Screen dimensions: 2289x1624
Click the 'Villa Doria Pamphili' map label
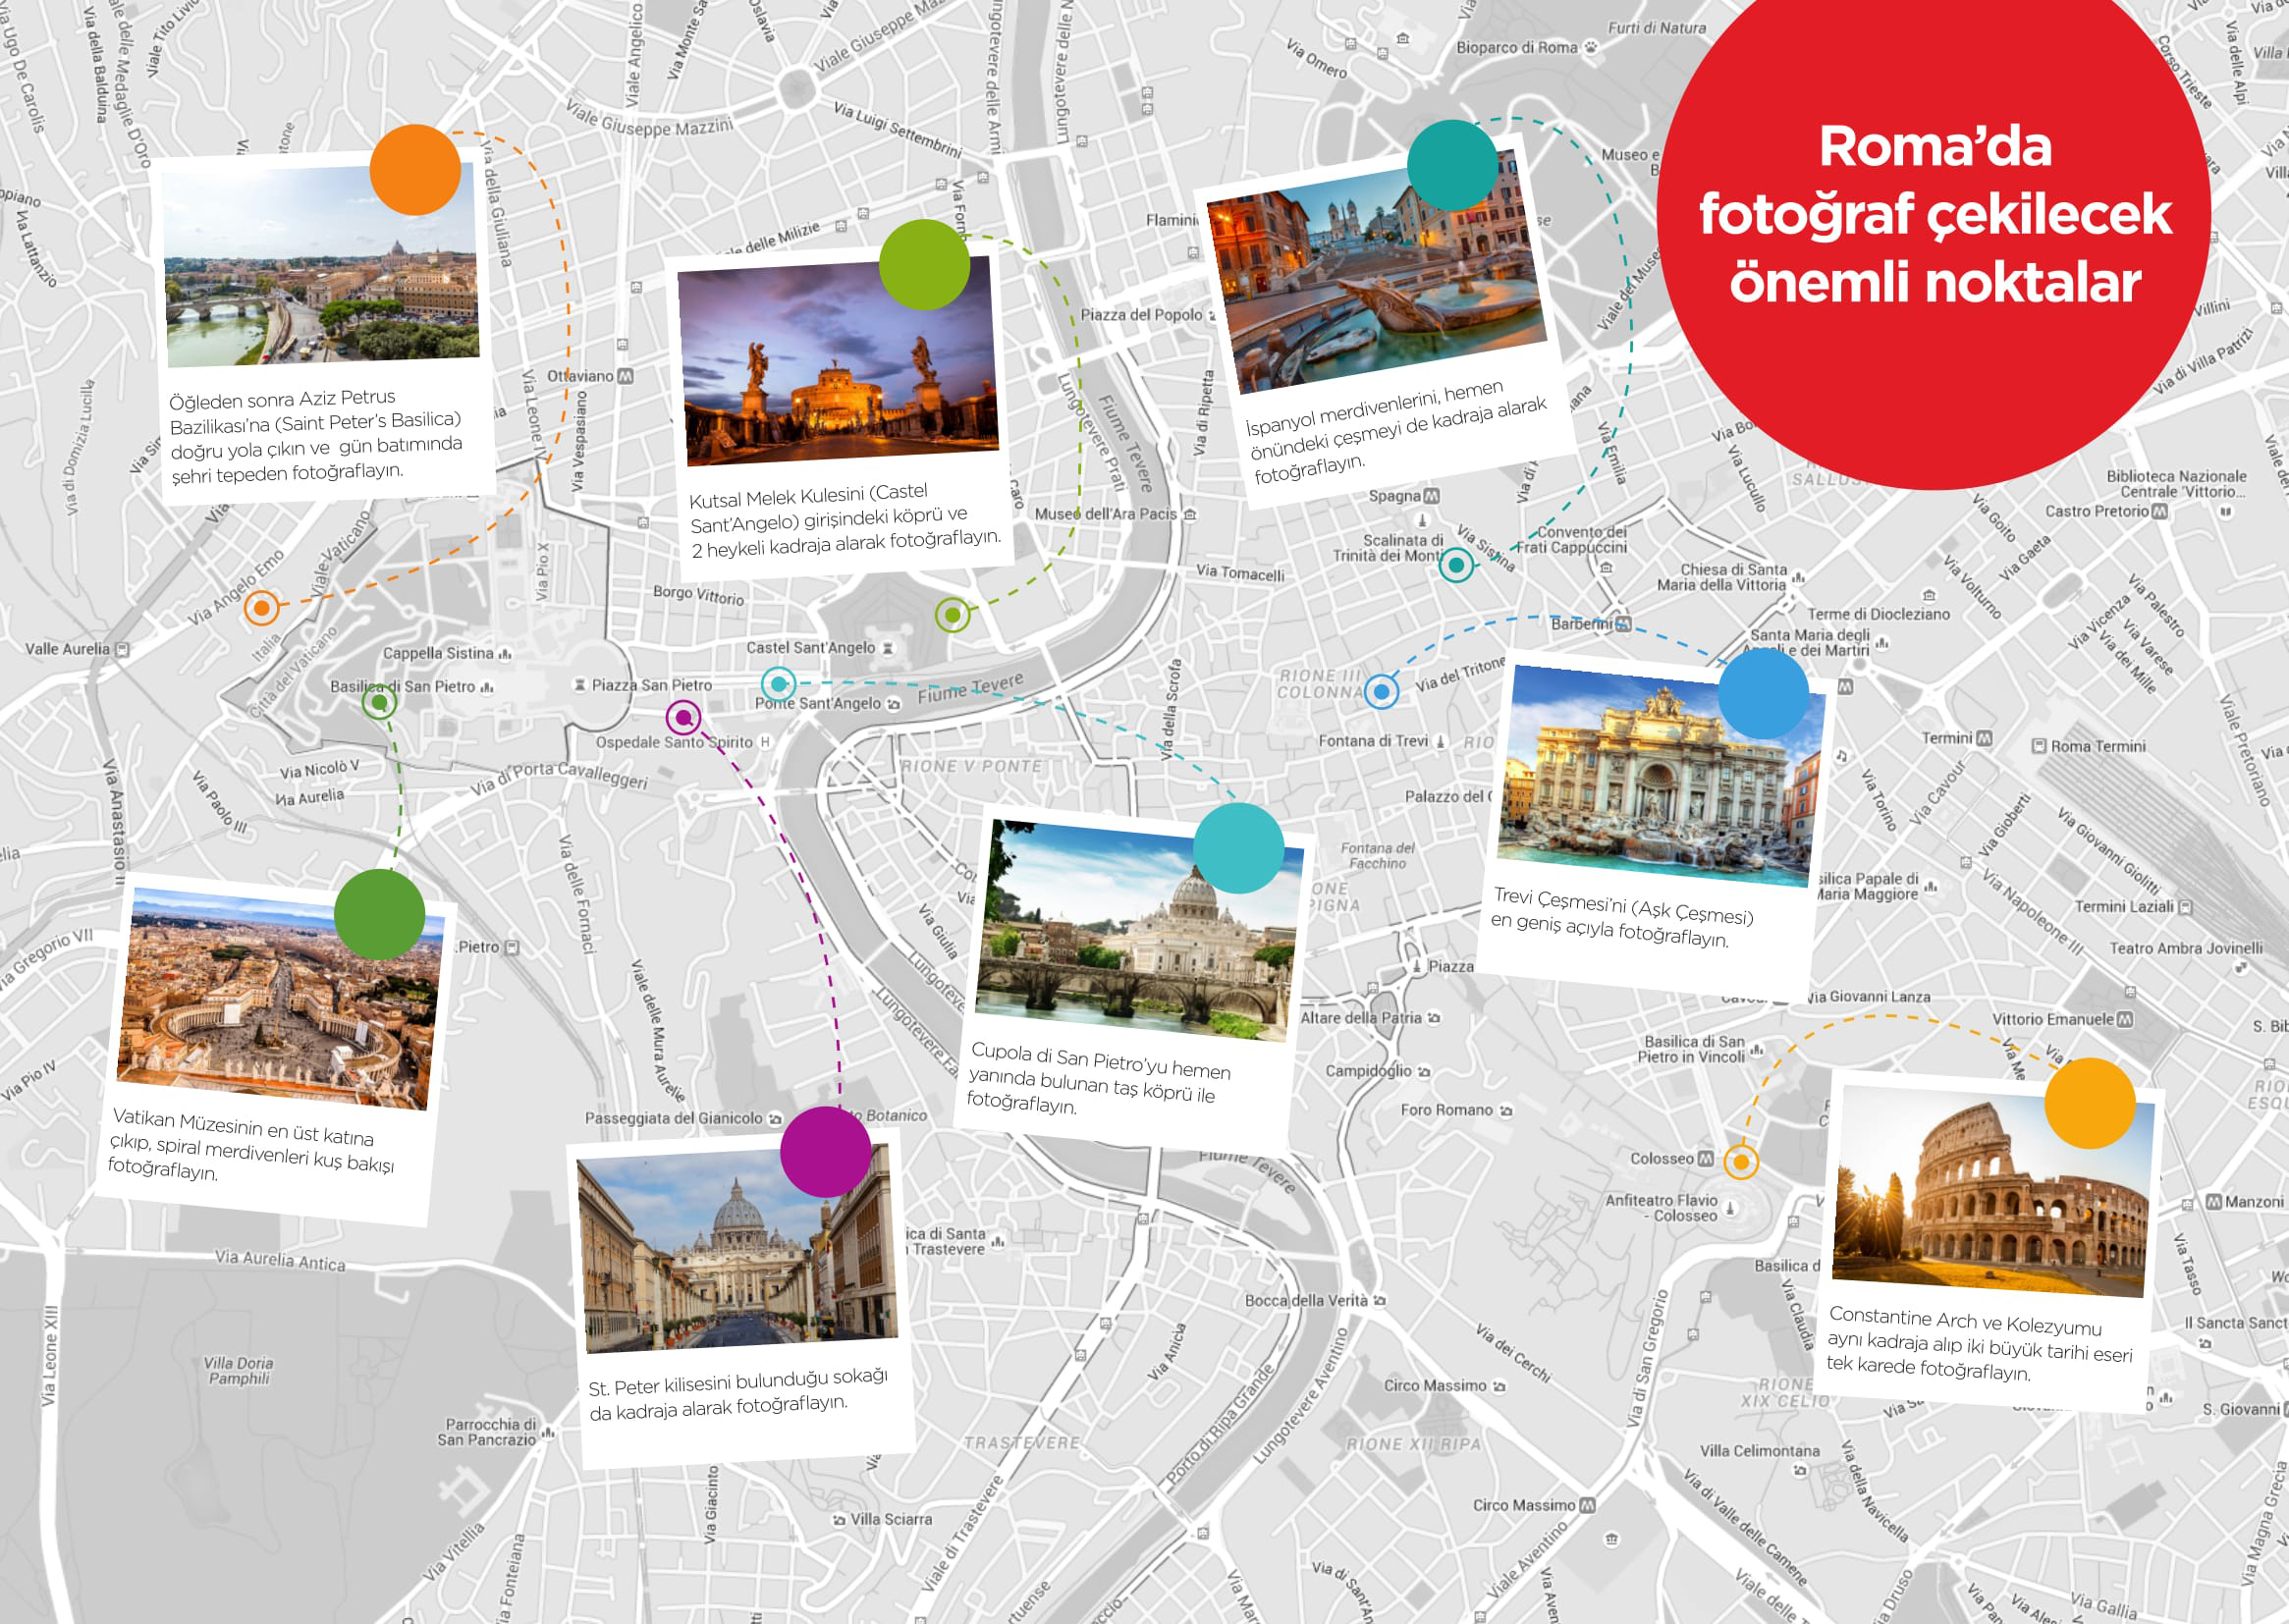[238, 1370]
